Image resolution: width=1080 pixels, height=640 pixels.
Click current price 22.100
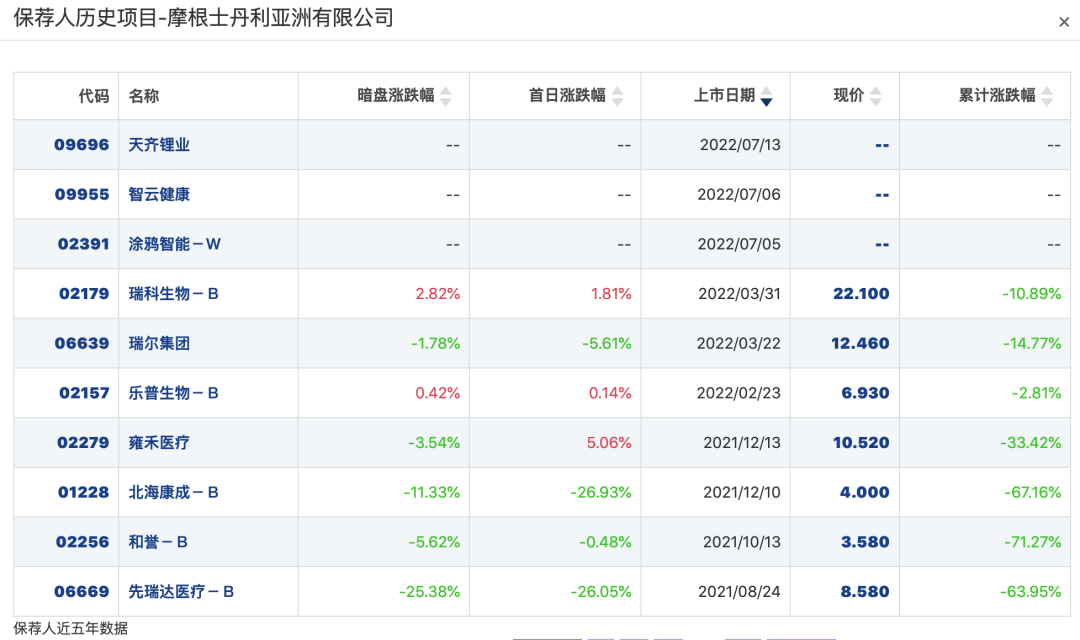861,293
